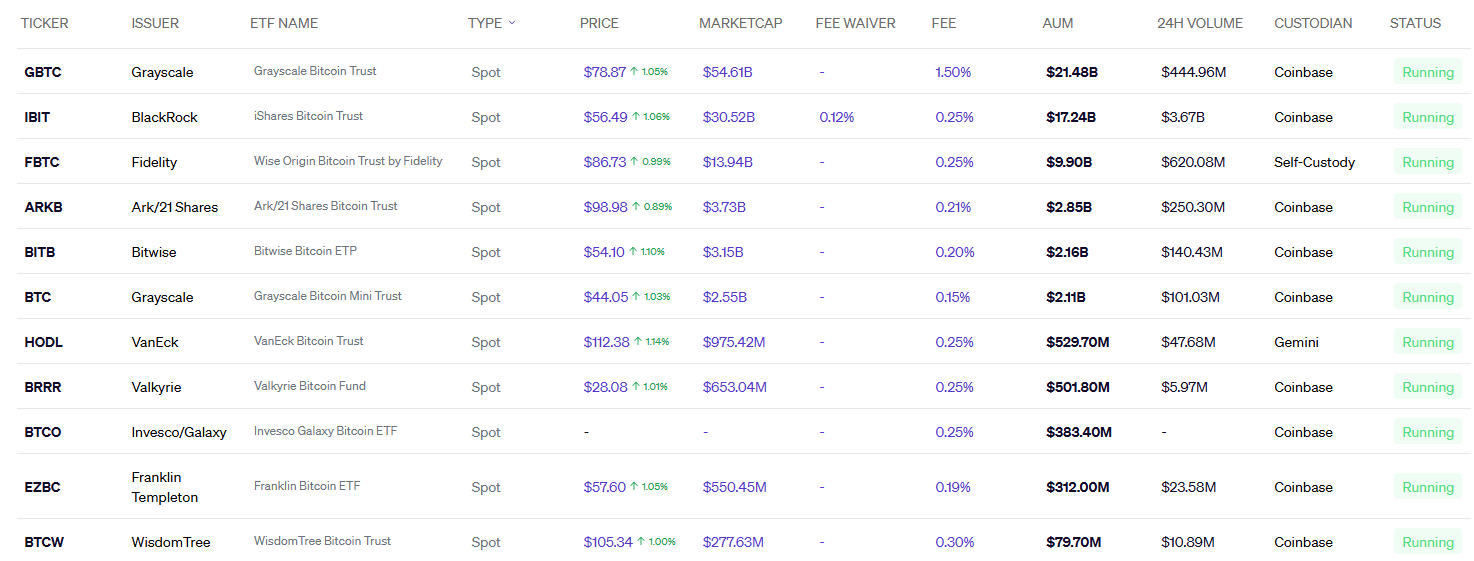
Task: Open the iShares Bitcoin Trust ETF name
Action: tap(308, 116)
